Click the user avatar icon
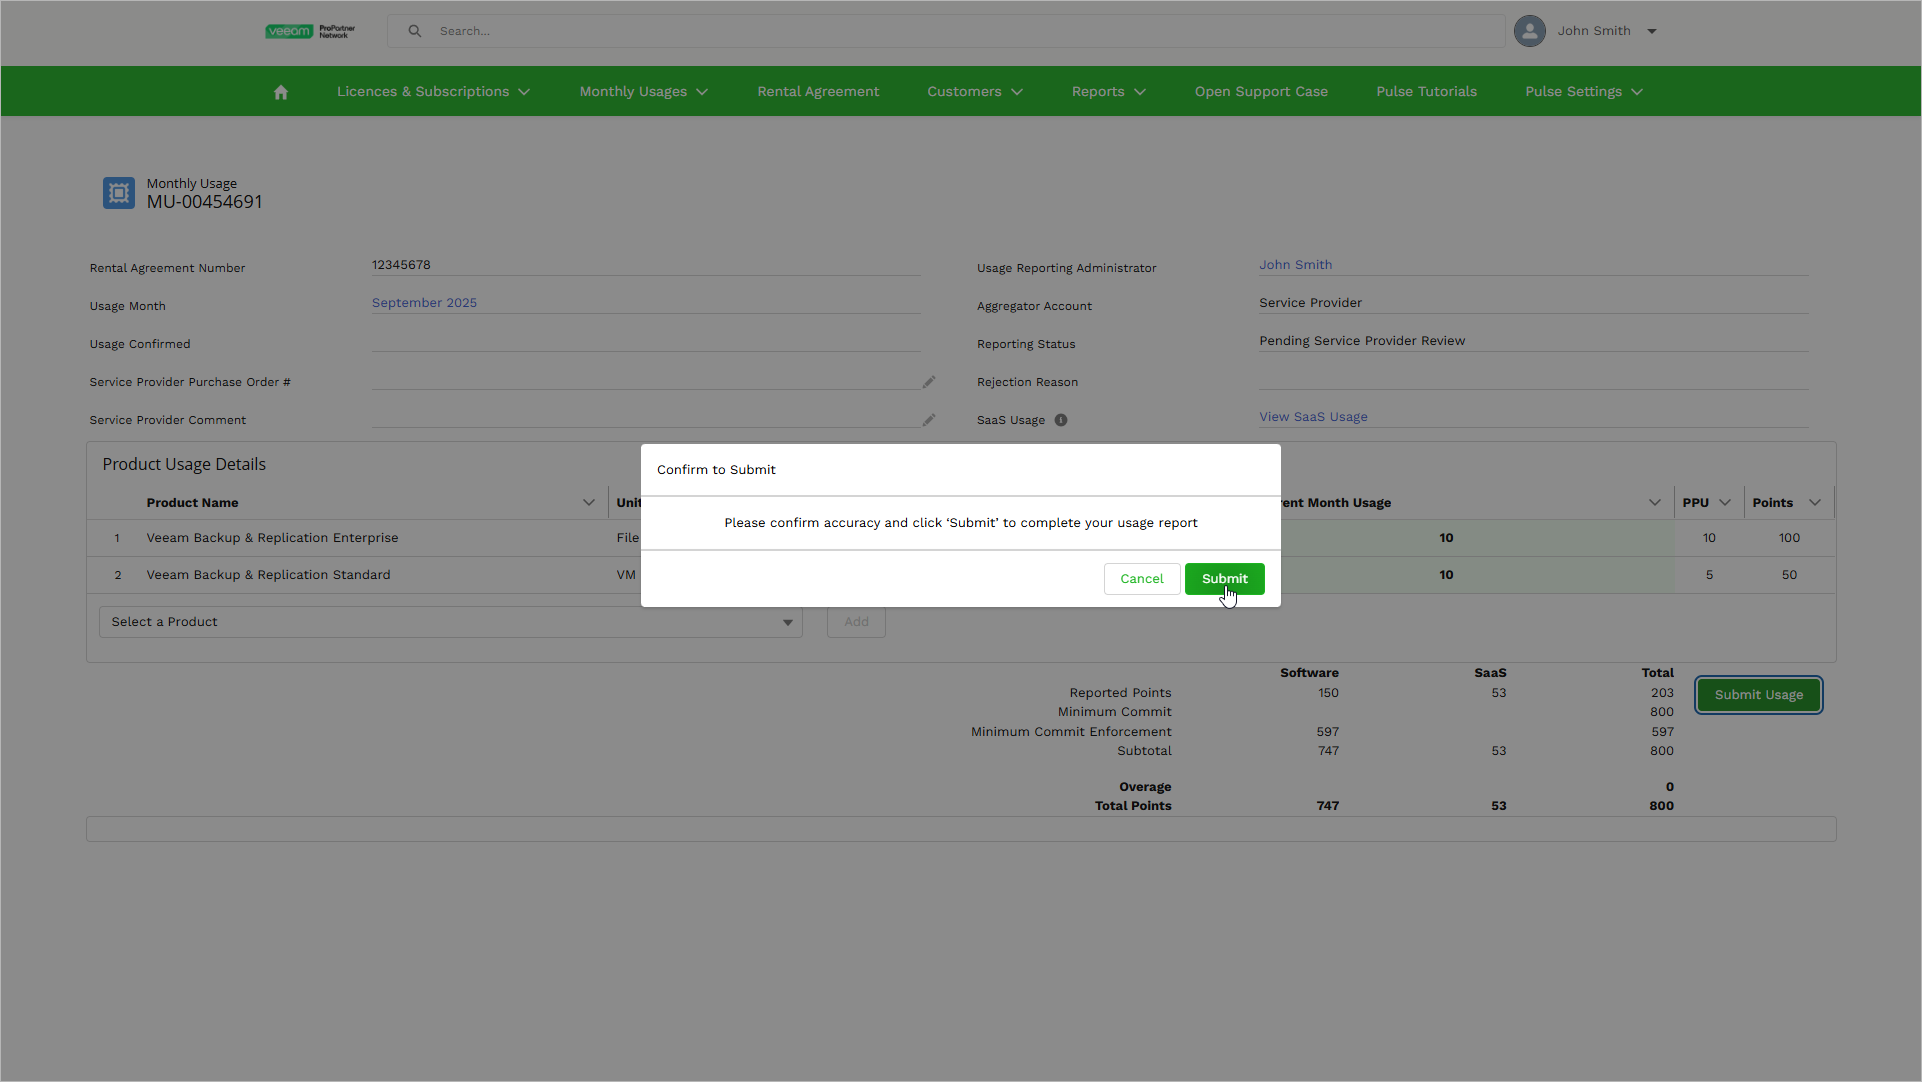This screenshot has height=1082, width=1922. click(x=1529, y=31)
